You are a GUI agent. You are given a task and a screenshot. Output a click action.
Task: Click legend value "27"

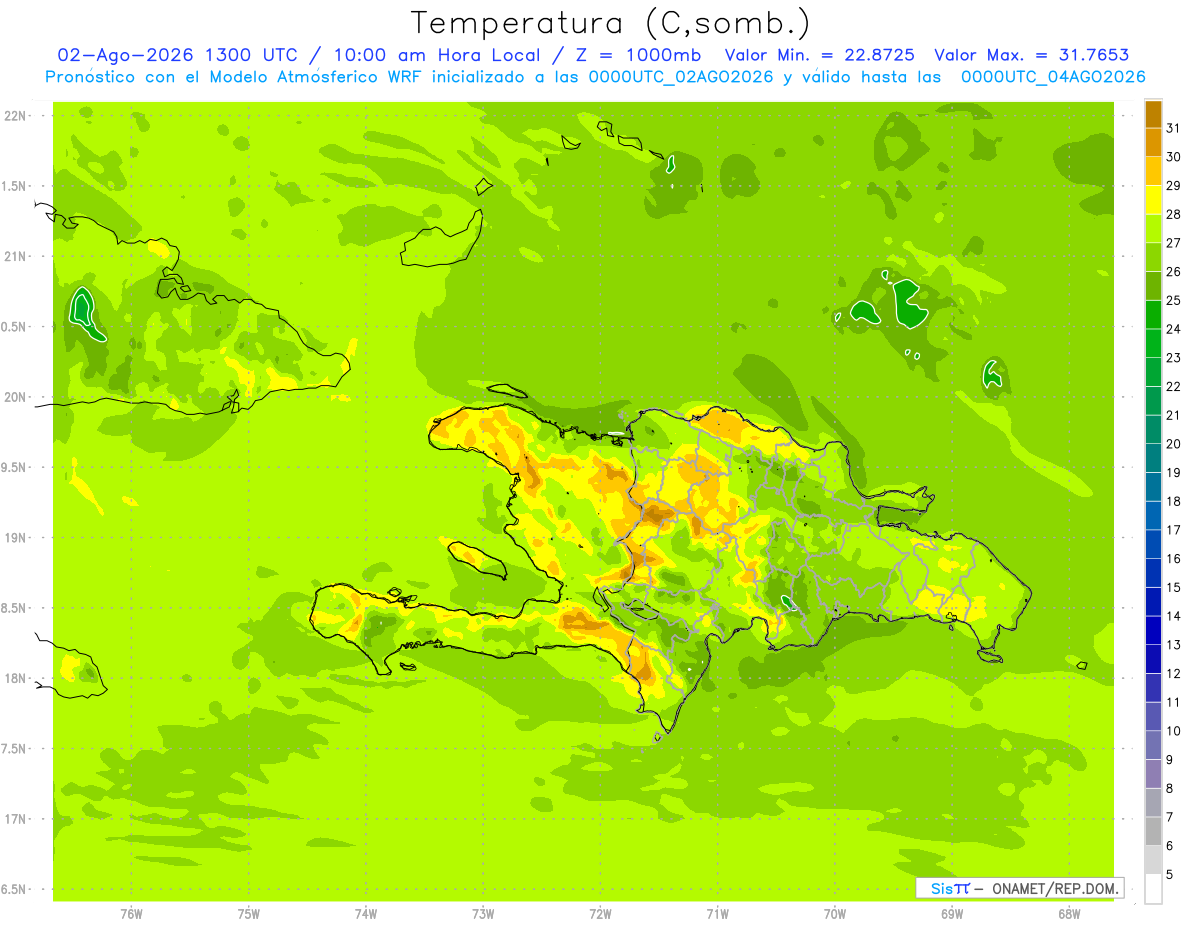[1174, 243]
